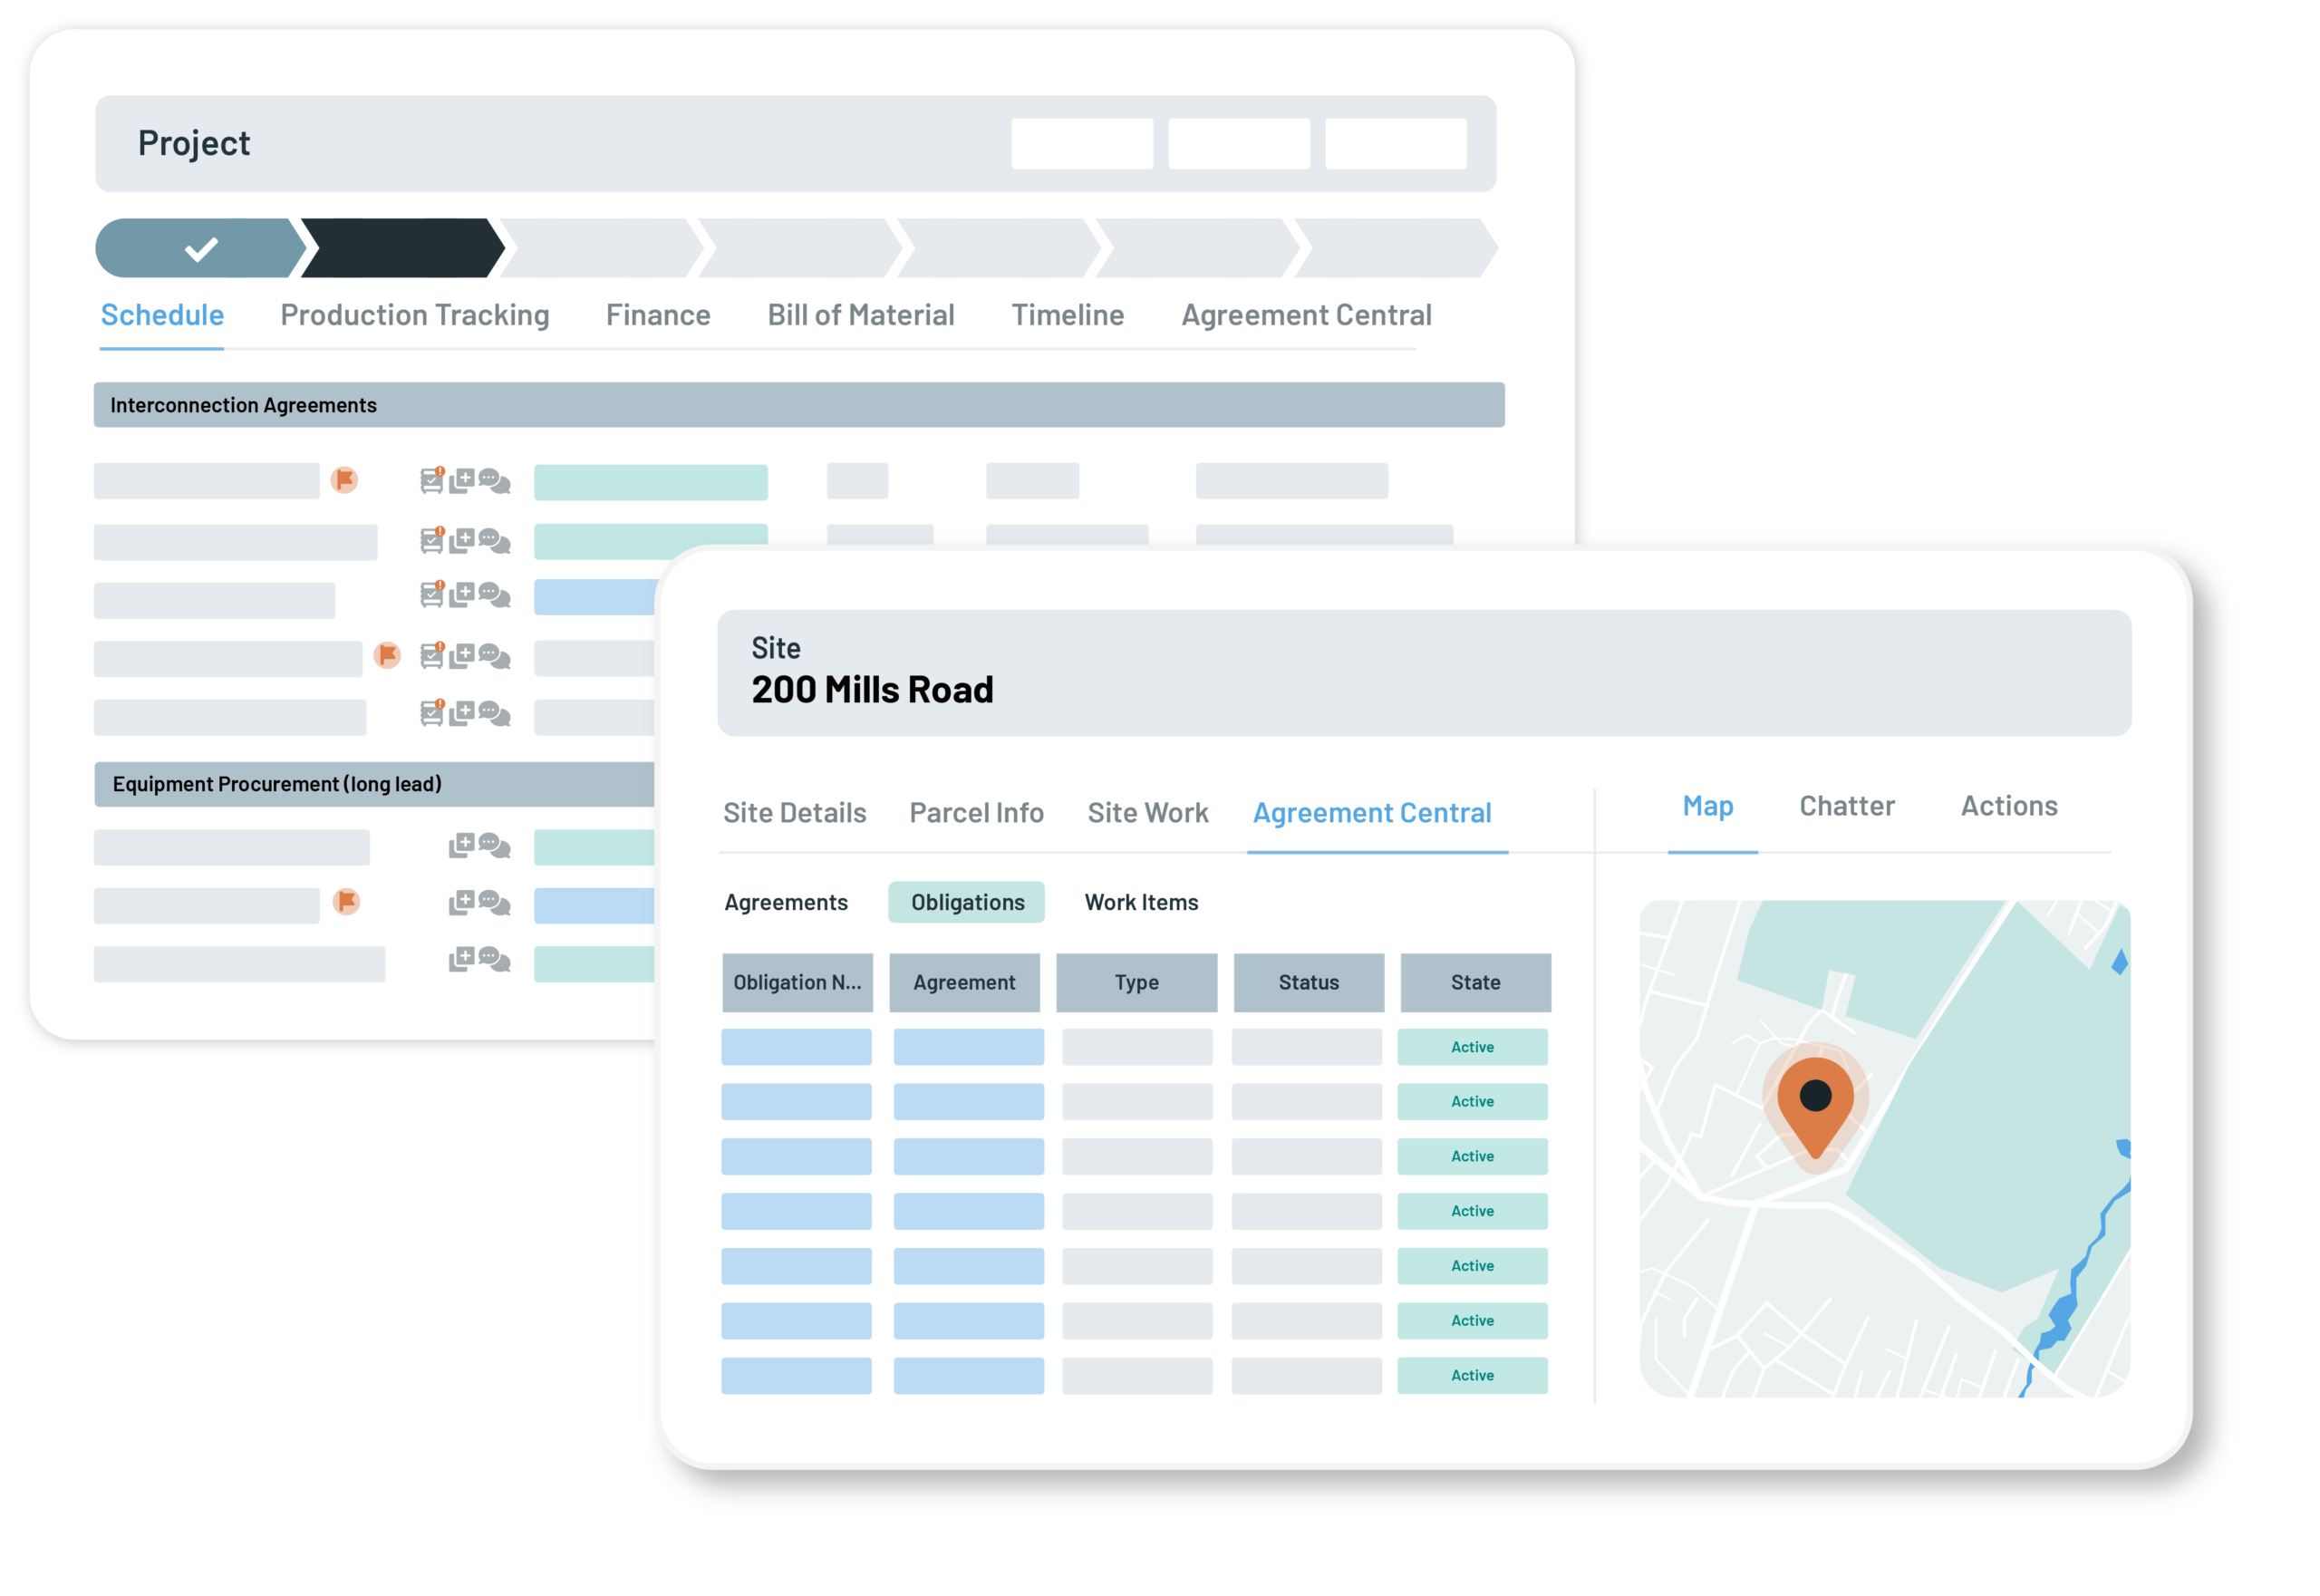Click the 200 Mills Road site title
2320x1596 pixels.
pyautogui.click(x=874, y=691)
